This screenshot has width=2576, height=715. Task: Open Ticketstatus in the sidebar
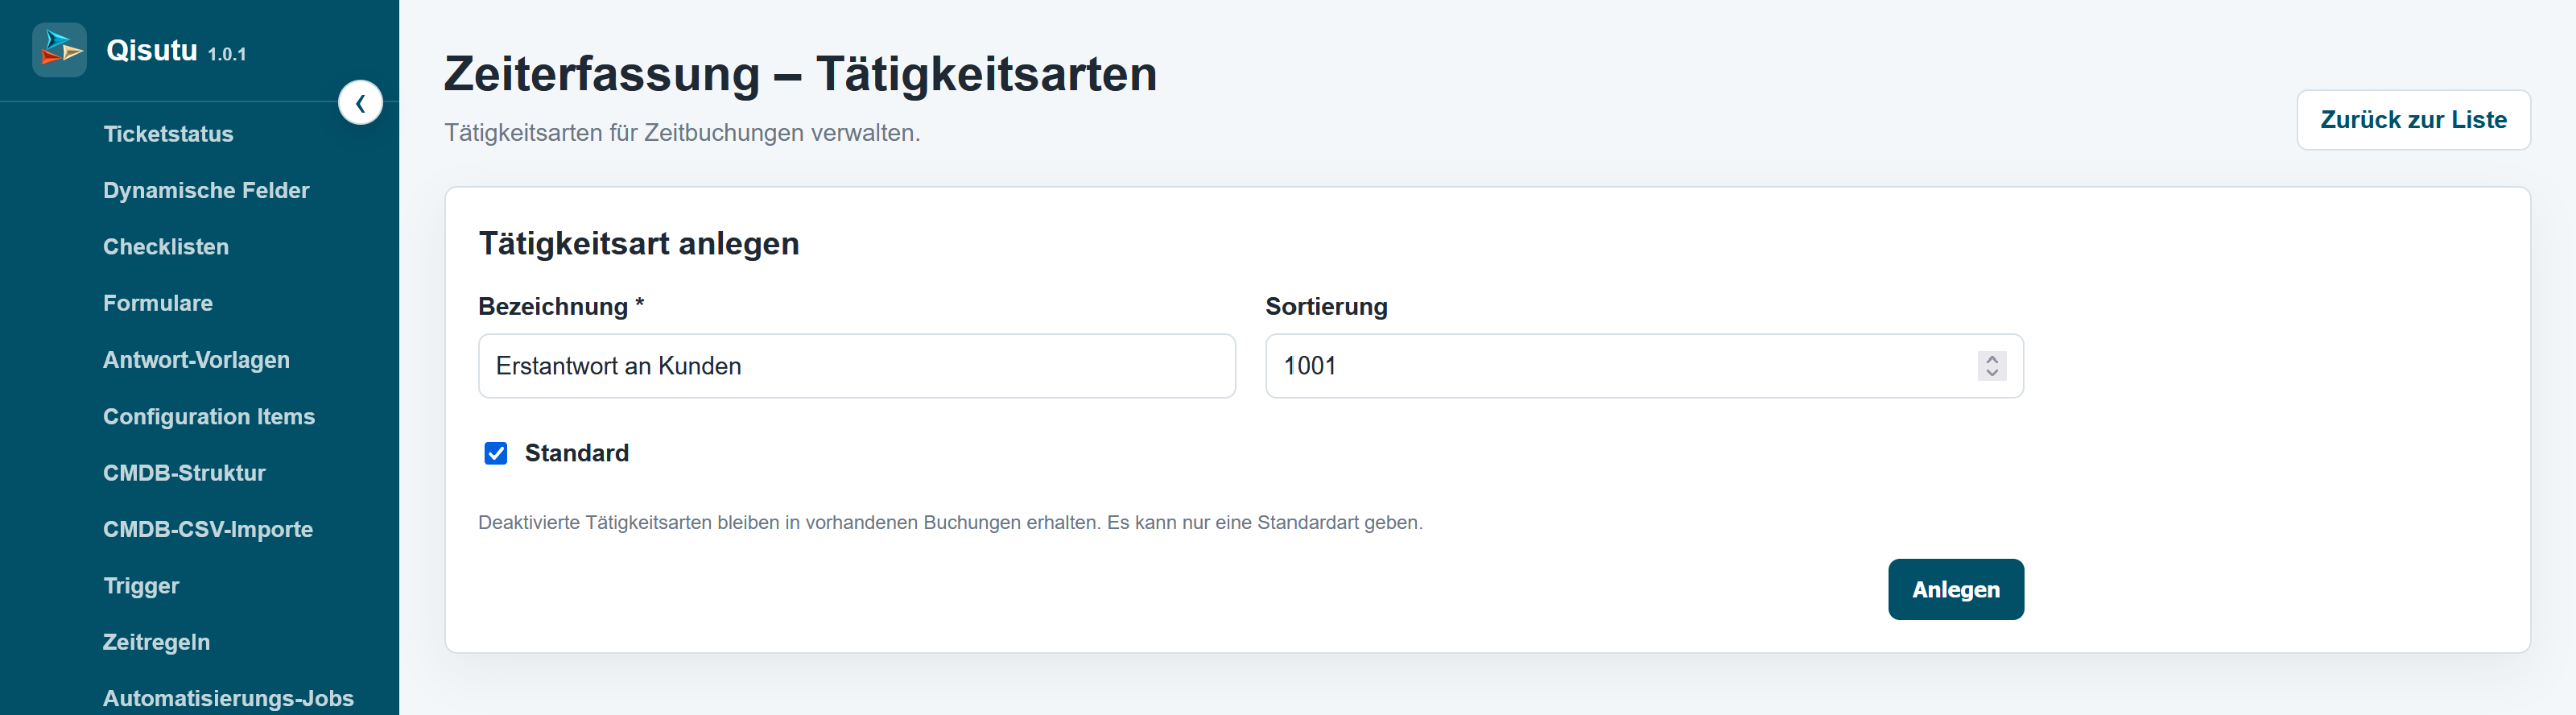(x=168, y=134)
